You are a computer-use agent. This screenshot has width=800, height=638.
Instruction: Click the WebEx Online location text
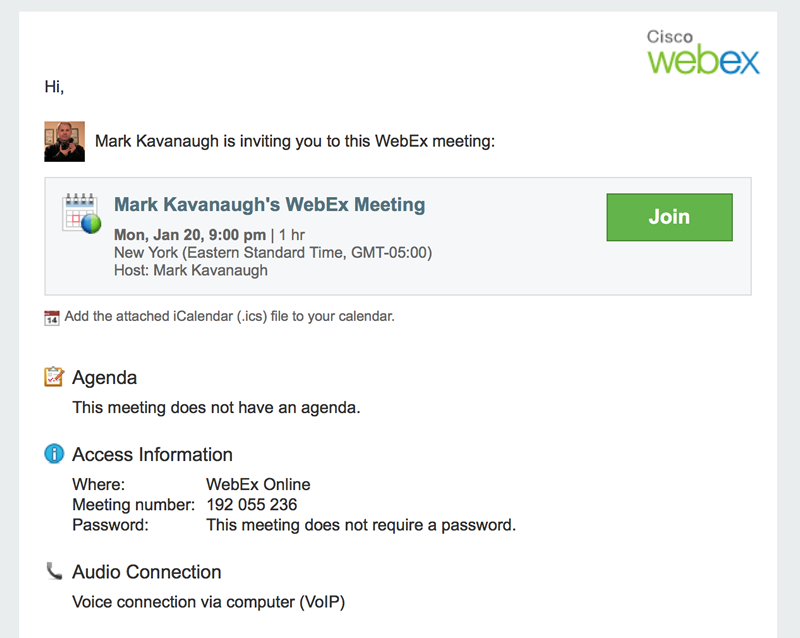[x=258, y=484]
